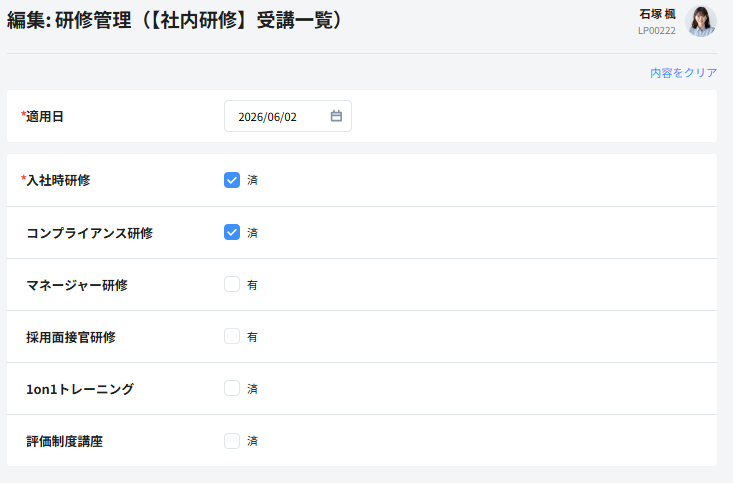Click the 済 label beside 評価制度講座
Image resolution: width=733 pixels, height=483 pixels.
252,441
